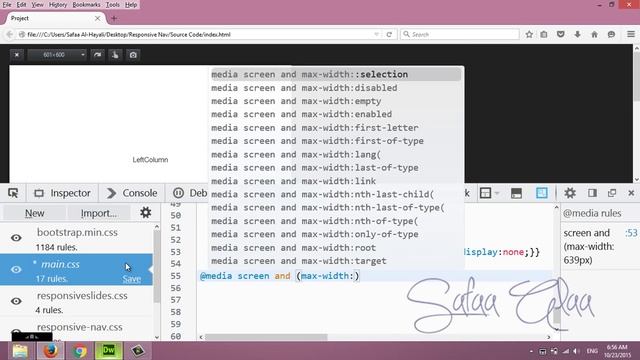Choose first-of-type autocomplete suggestion

point(336,141)
